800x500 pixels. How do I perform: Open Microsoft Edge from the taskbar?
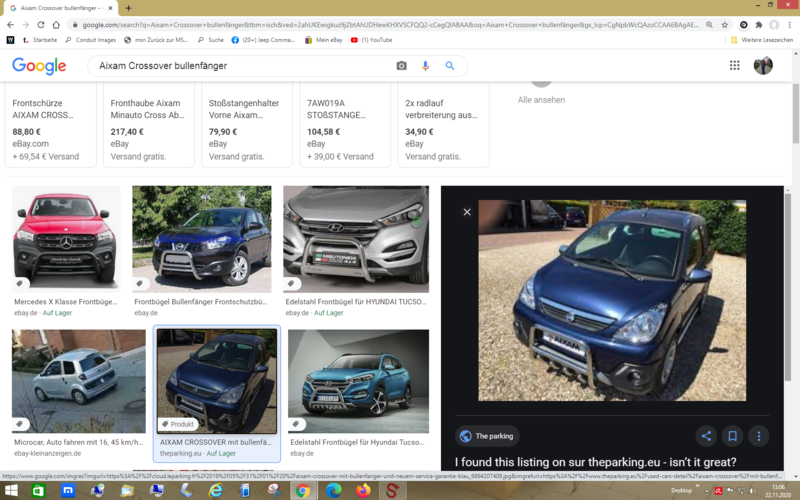[334, 491]
